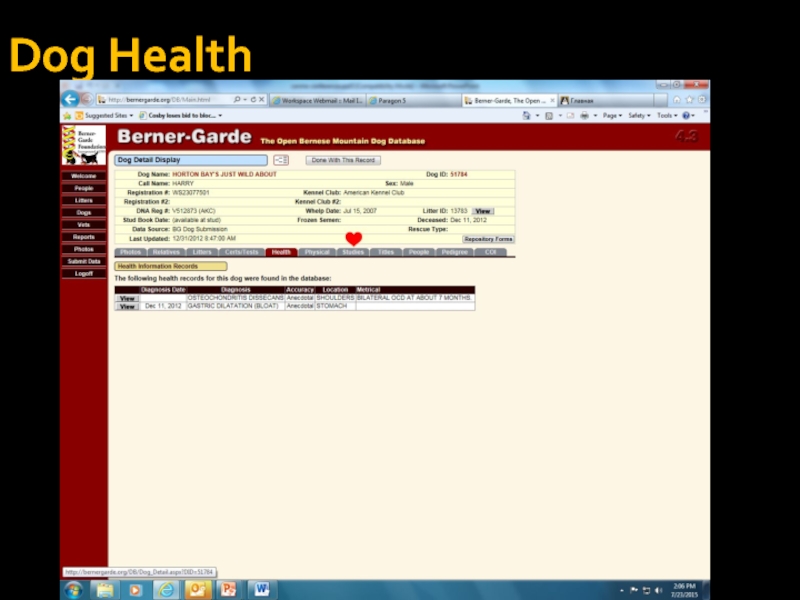Click the Repository Forms button
This screenshot has width=800, height=600.
(x=488, y=239)
